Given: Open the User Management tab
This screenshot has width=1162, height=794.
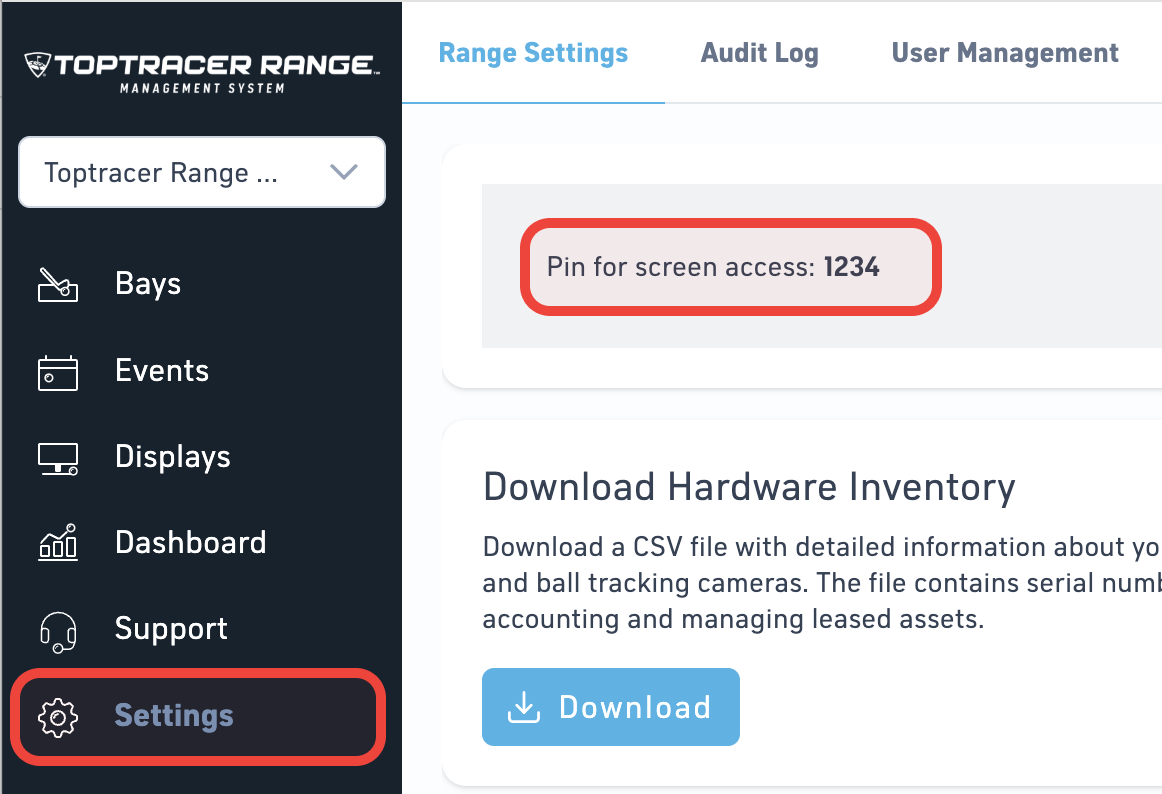Looking at the screenshot, I should pyautogui.click(x=1005, y=53).
